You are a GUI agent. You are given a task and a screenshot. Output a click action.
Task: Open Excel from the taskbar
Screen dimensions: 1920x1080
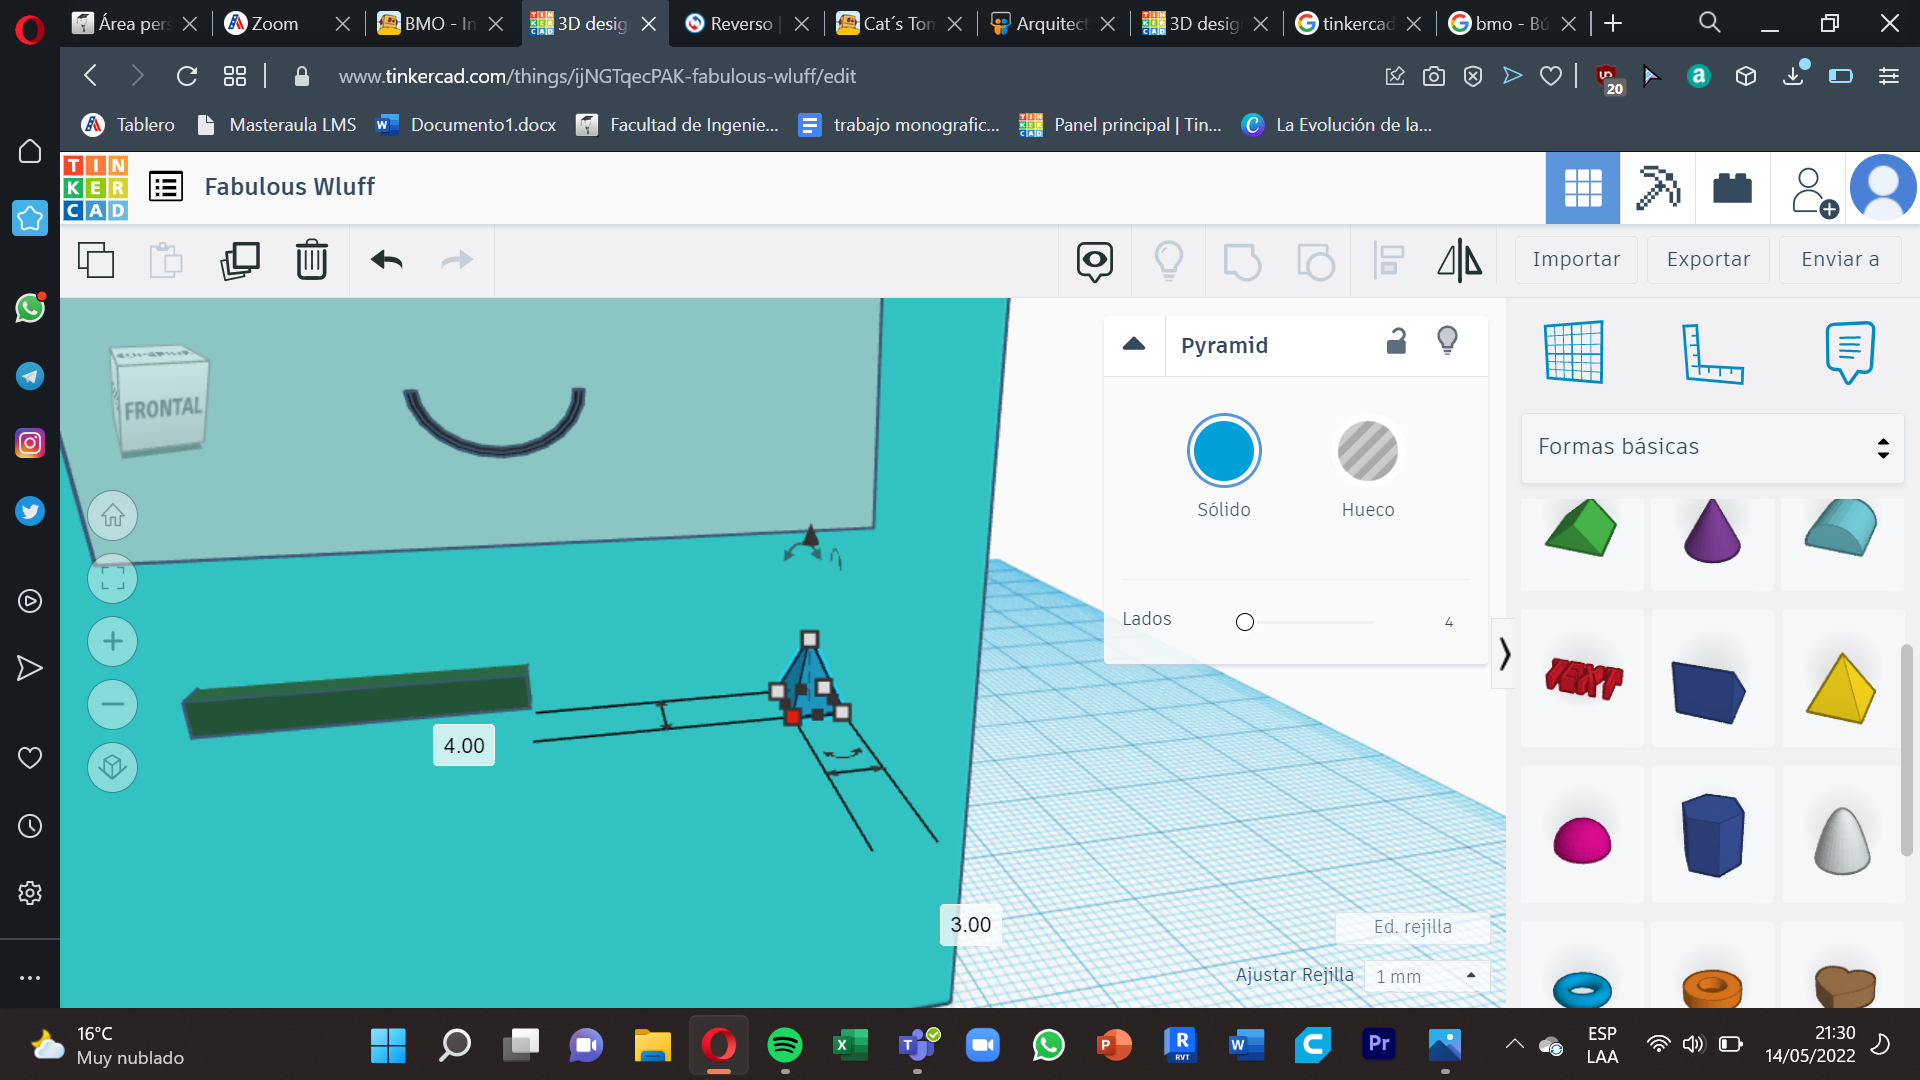tap(851, 1045)
